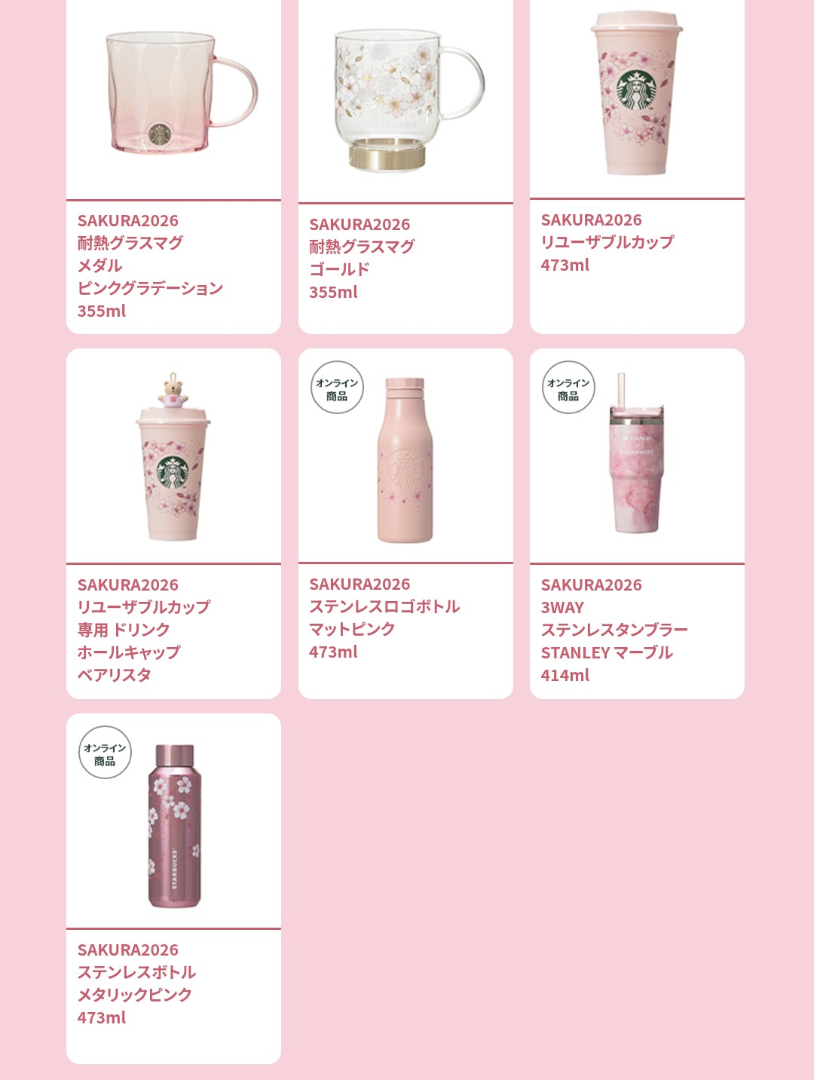The image size is (814, 1080).
Task: Click the medal emblem on pink glass mug
Action: [160, 134]
